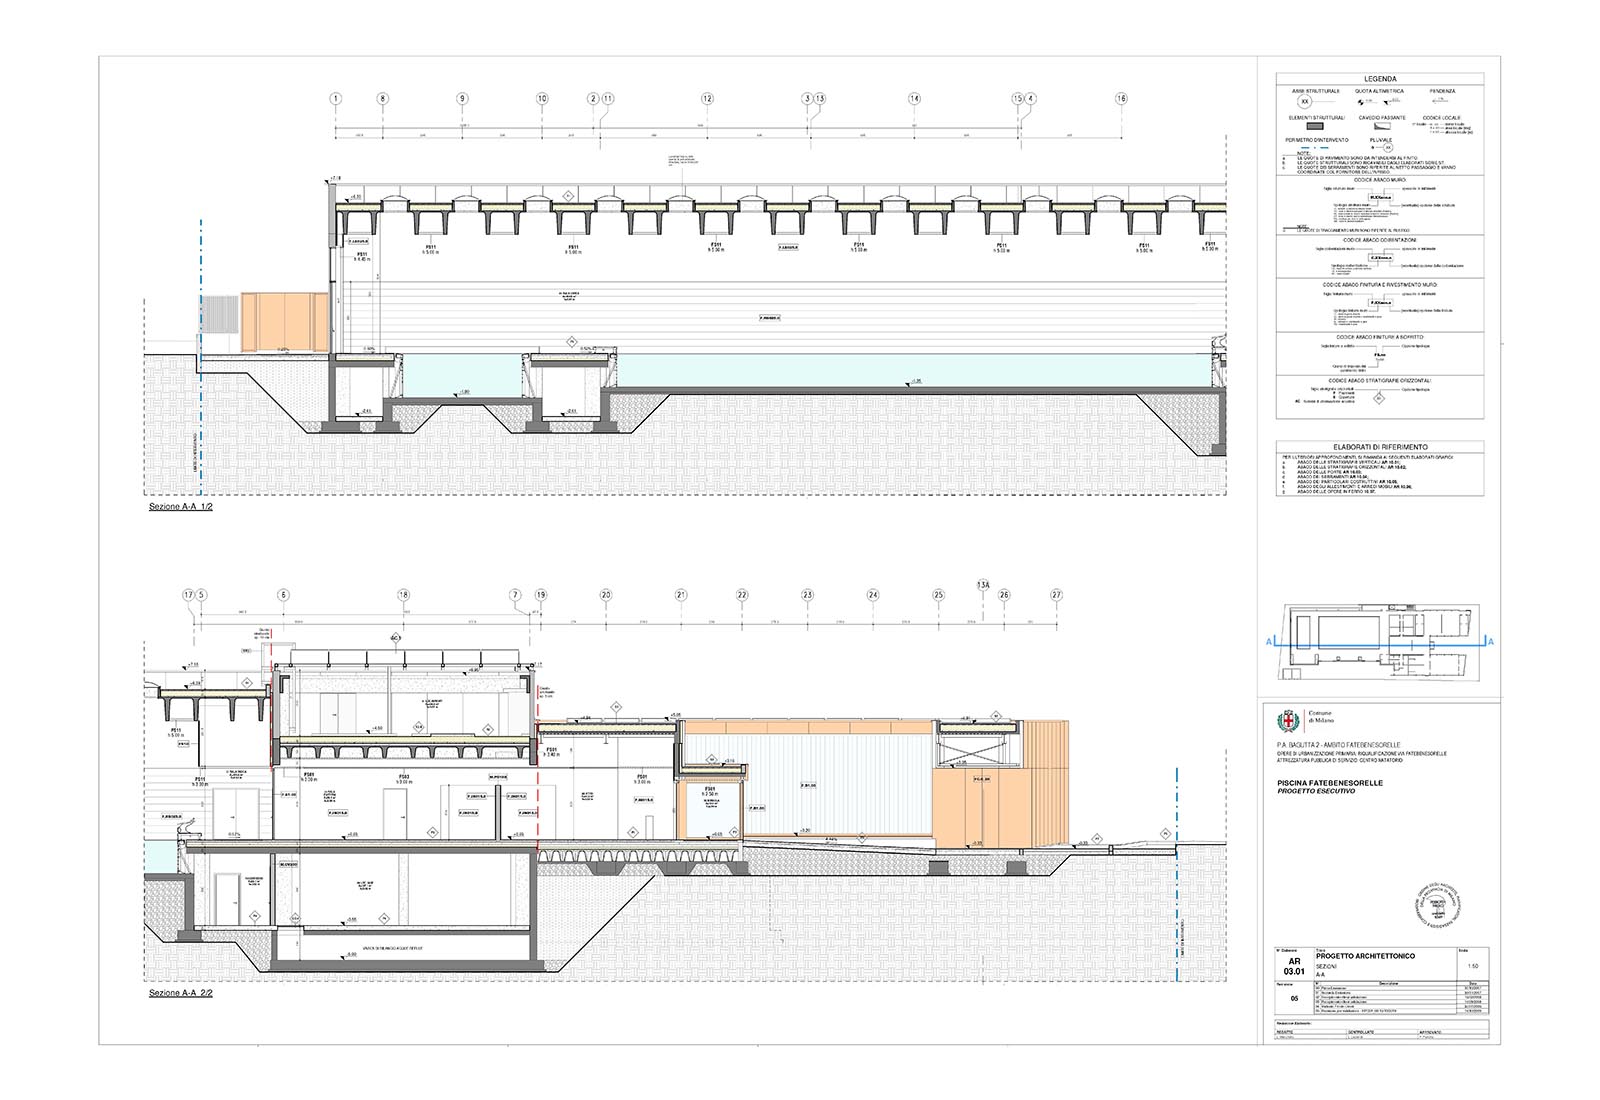Click the 'AR 03.01' drawing number
This screenshot has width=1600, height=1100.
pos(1294,966)
